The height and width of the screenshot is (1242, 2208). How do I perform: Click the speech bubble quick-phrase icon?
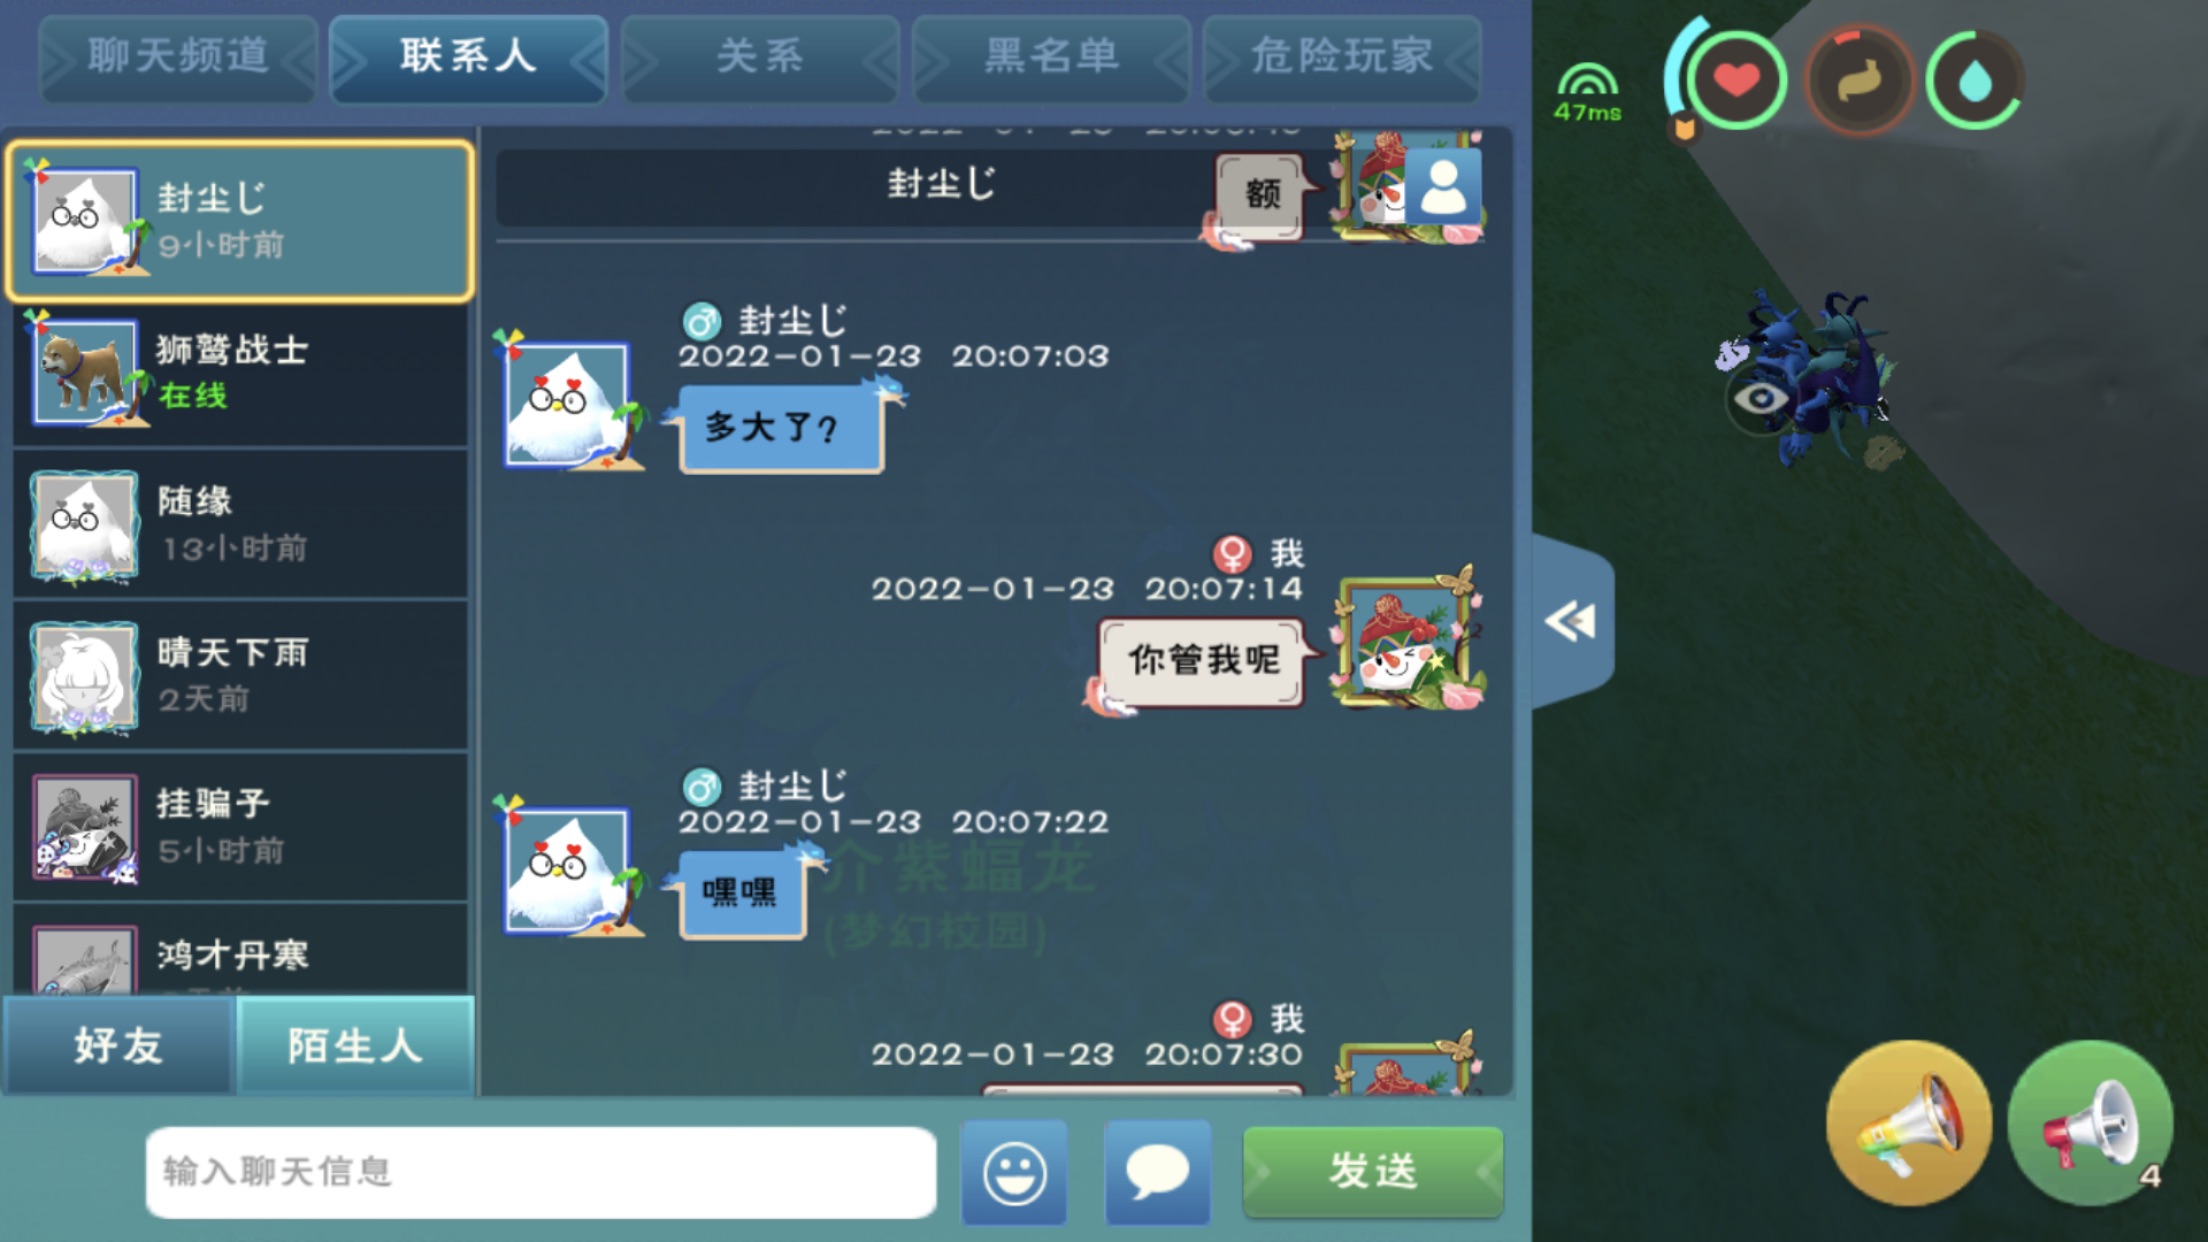[1157, 1172]
